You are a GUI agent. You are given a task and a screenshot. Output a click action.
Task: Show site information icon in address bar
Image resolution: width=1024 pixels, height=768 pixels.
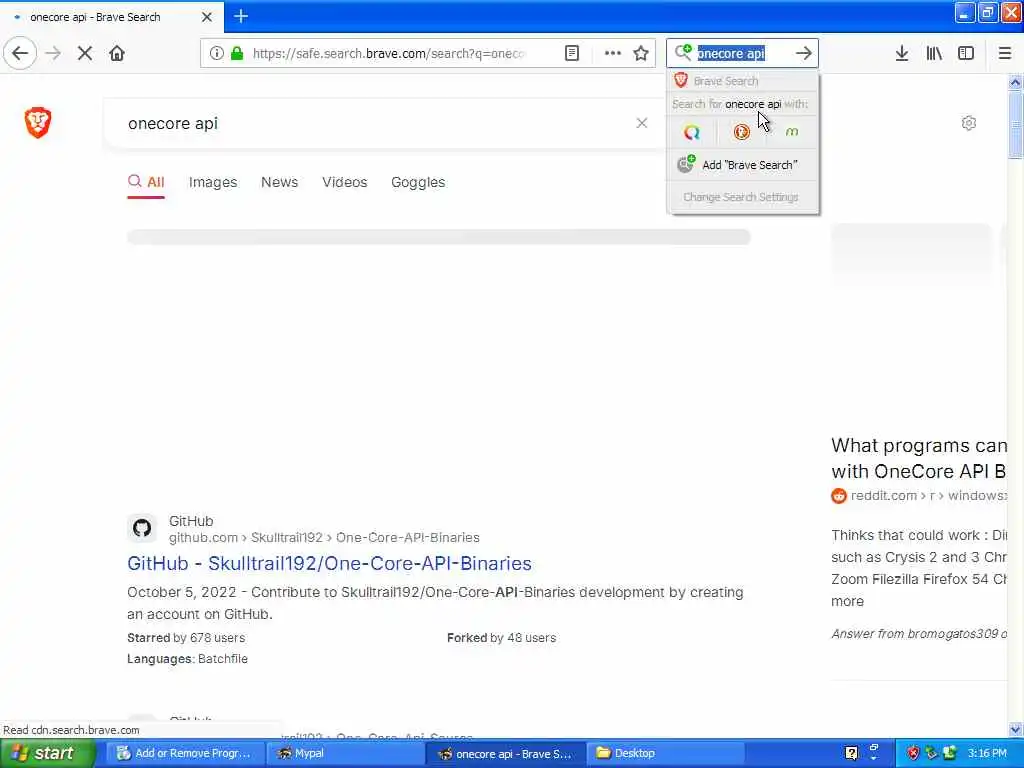pyautogui.click(x=217, y=54)
